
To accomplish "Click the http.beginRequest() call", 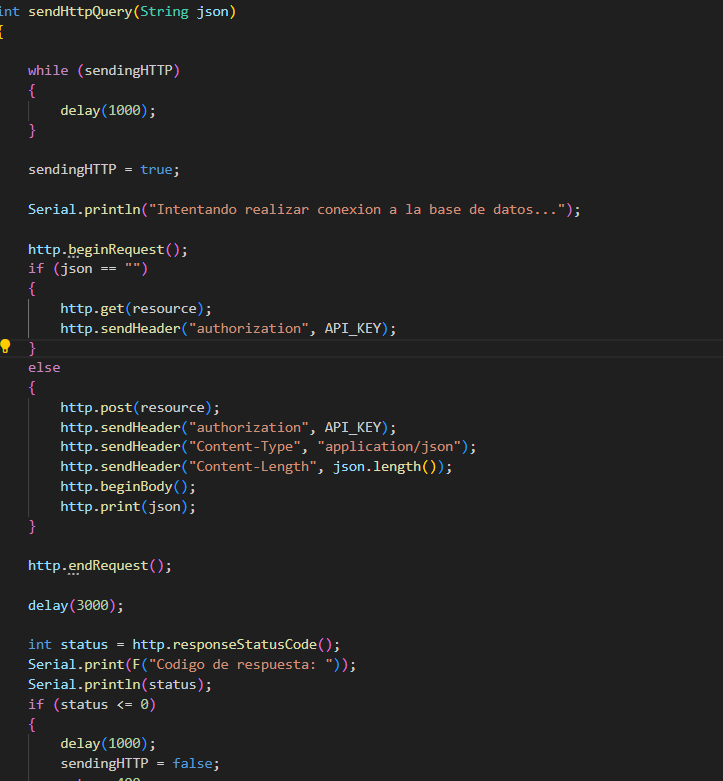I will tap(107, 249).
